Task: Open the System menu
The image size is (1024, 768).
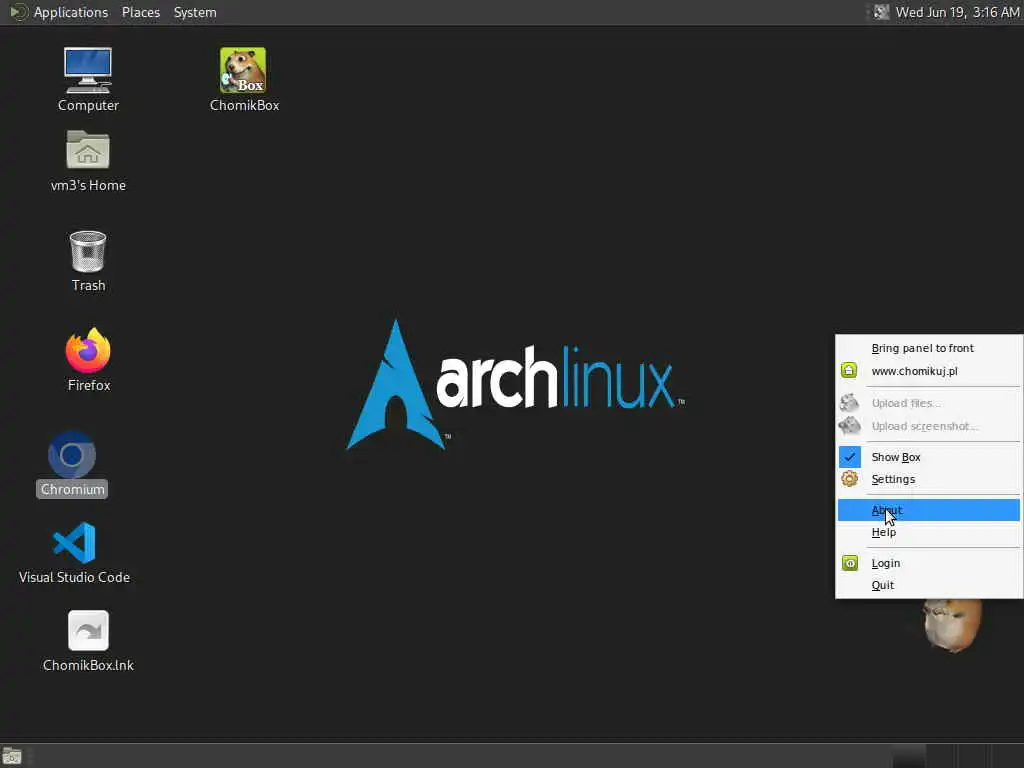Action: point(195,12)
